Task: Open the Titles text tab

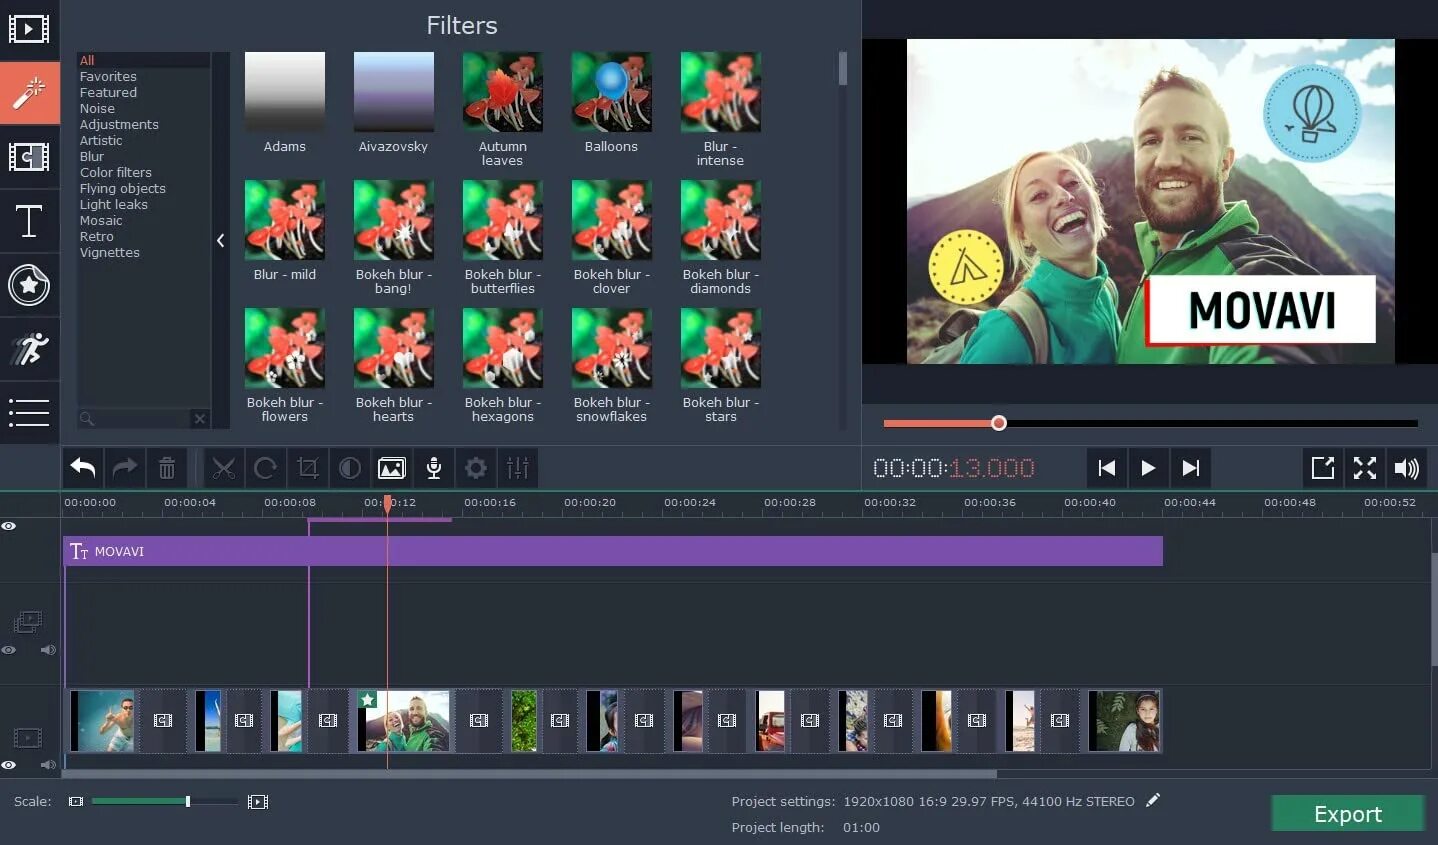Action: pos(29,221)
